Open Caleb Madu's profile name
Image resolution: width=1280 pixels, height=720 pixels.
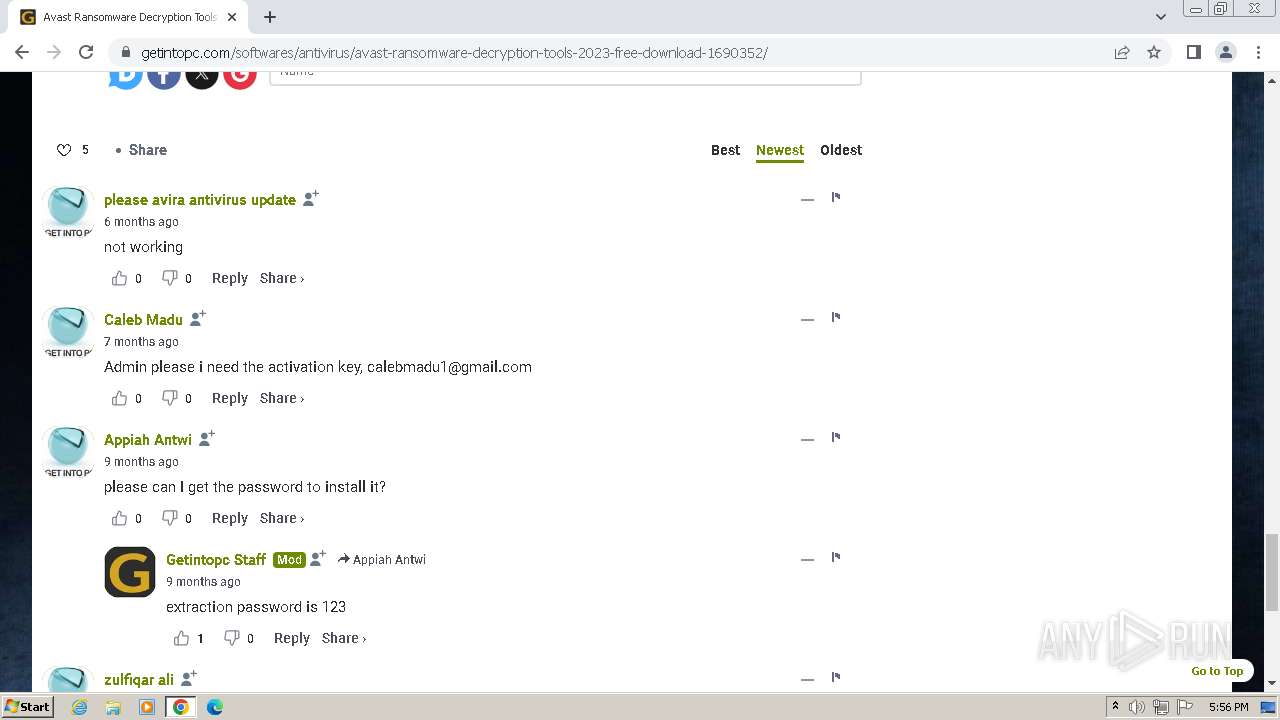pyautogui.click(x=143, y=320)
